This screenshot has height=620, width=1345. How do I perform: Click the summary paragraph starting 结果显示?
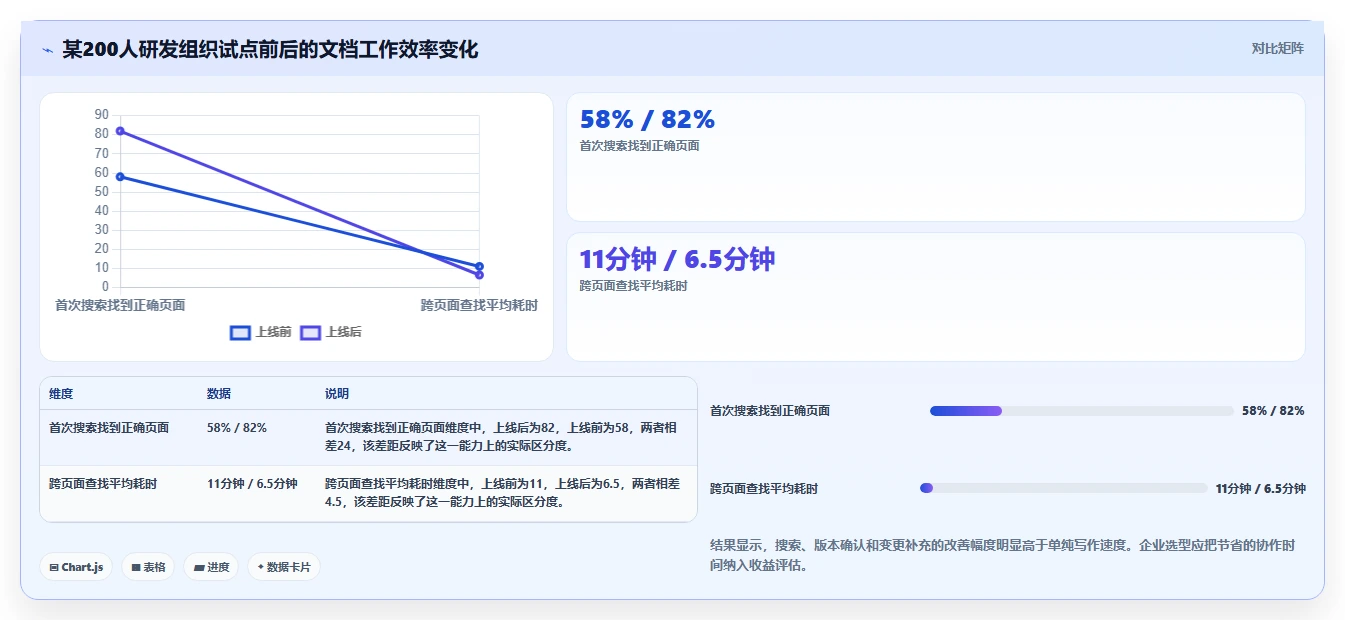(x=1003, y=555)
